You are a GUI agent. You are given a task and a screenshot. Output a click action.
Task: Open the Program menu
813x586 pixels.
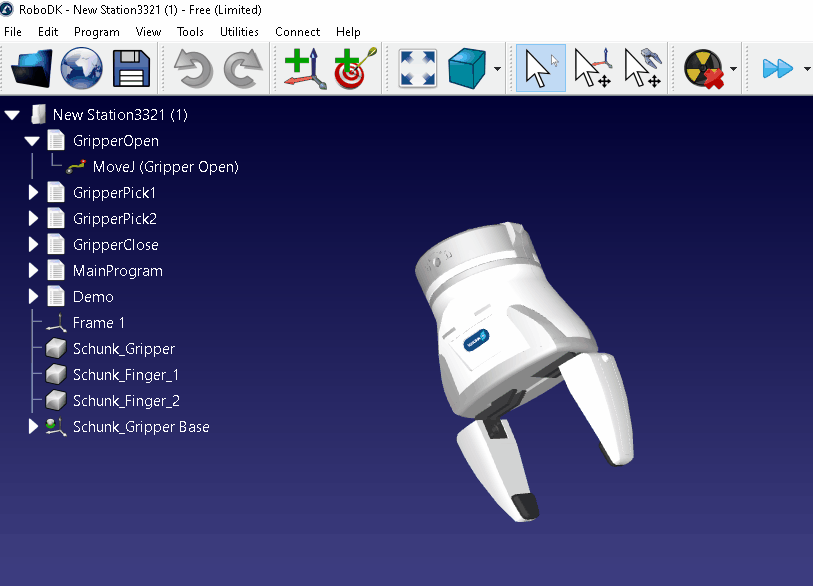pos(96,32)
